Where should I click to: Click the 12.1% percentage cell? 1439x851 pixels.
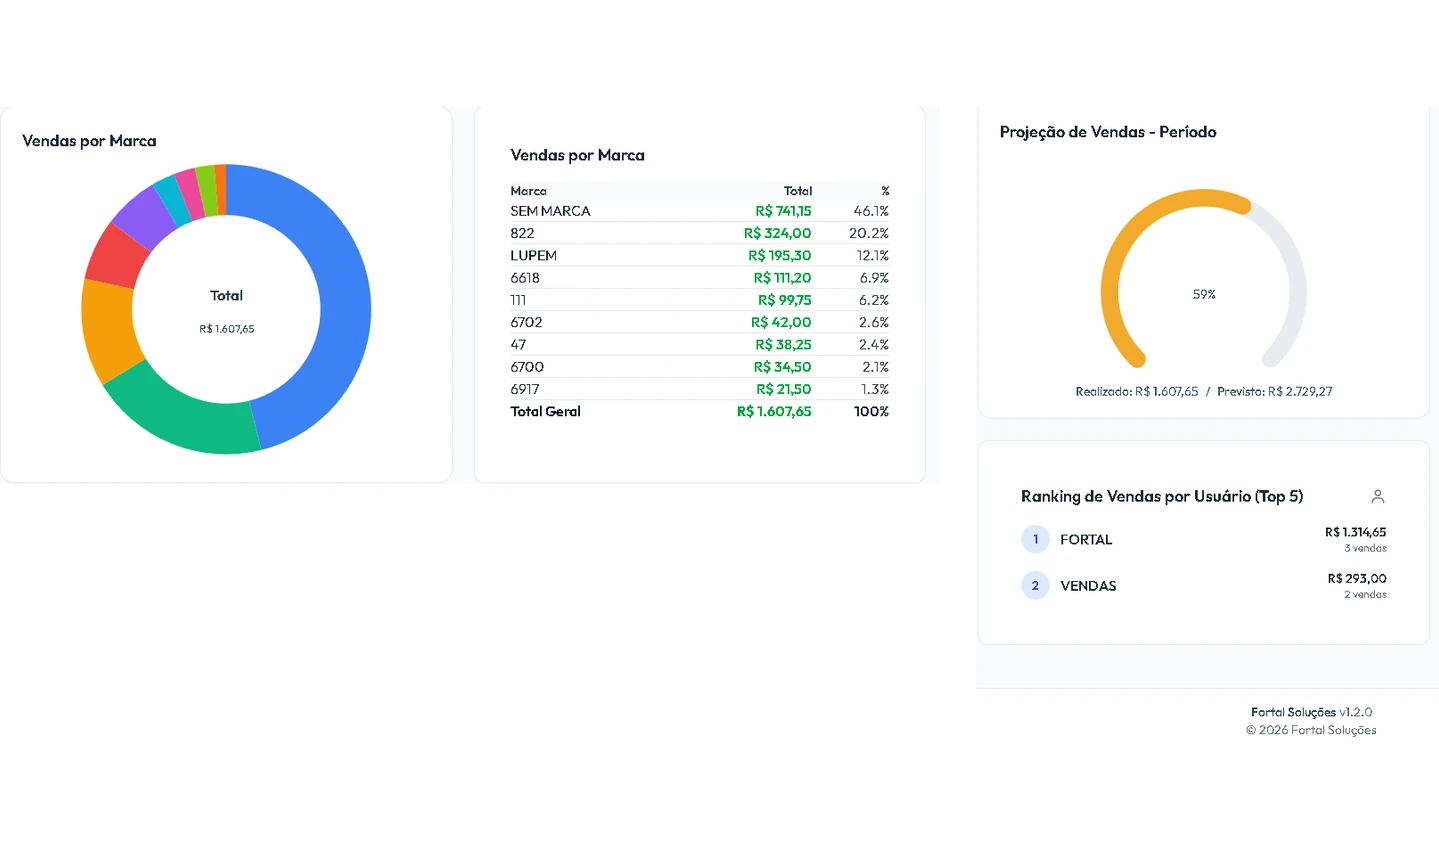coord(873,255)
